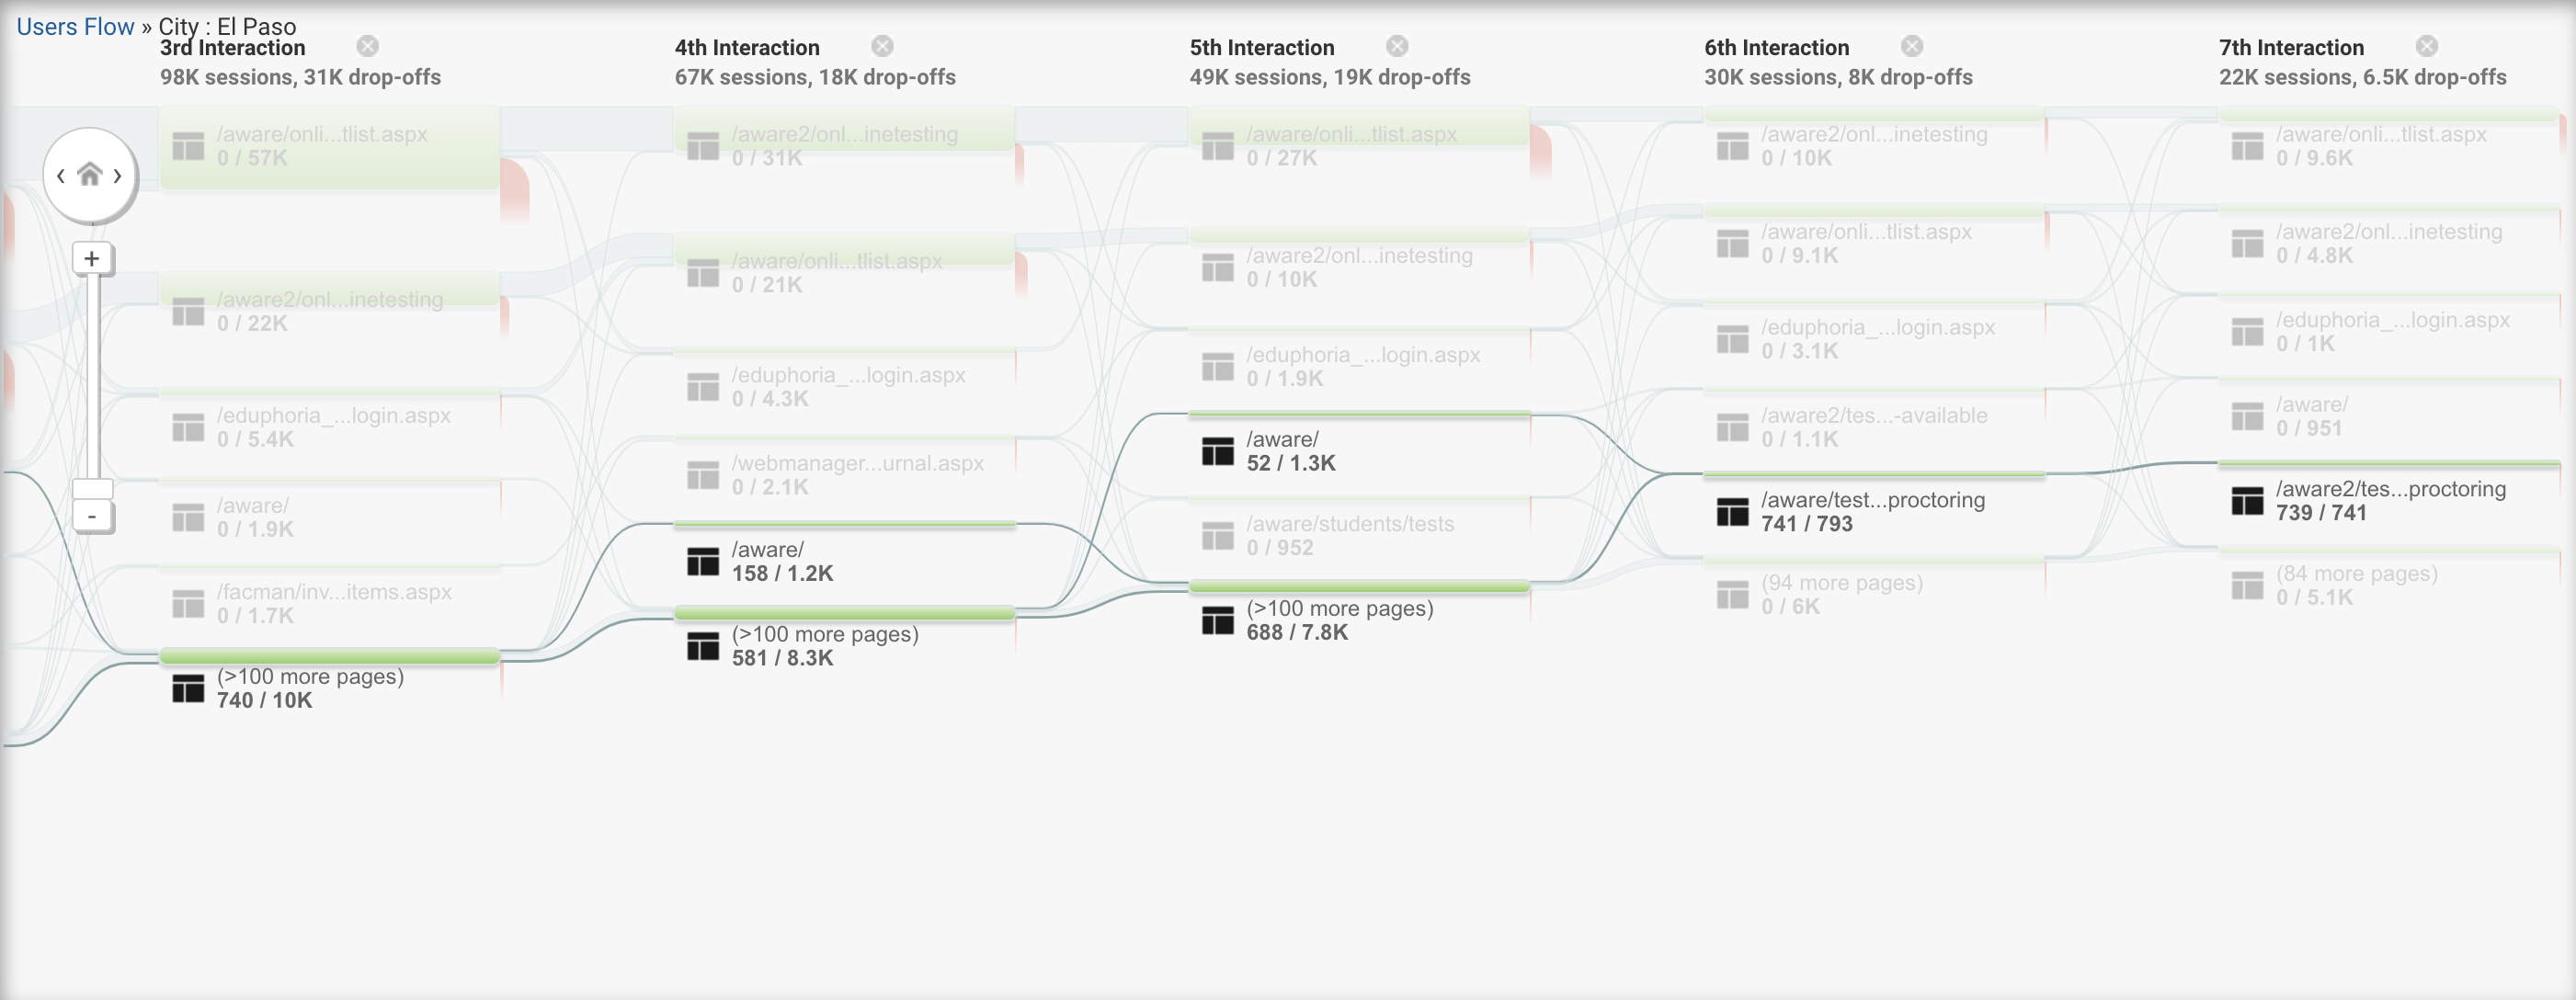This screenshot has width=2576, height=1000.
Task: Pan flow right with the right chevron
Action: 118,176
